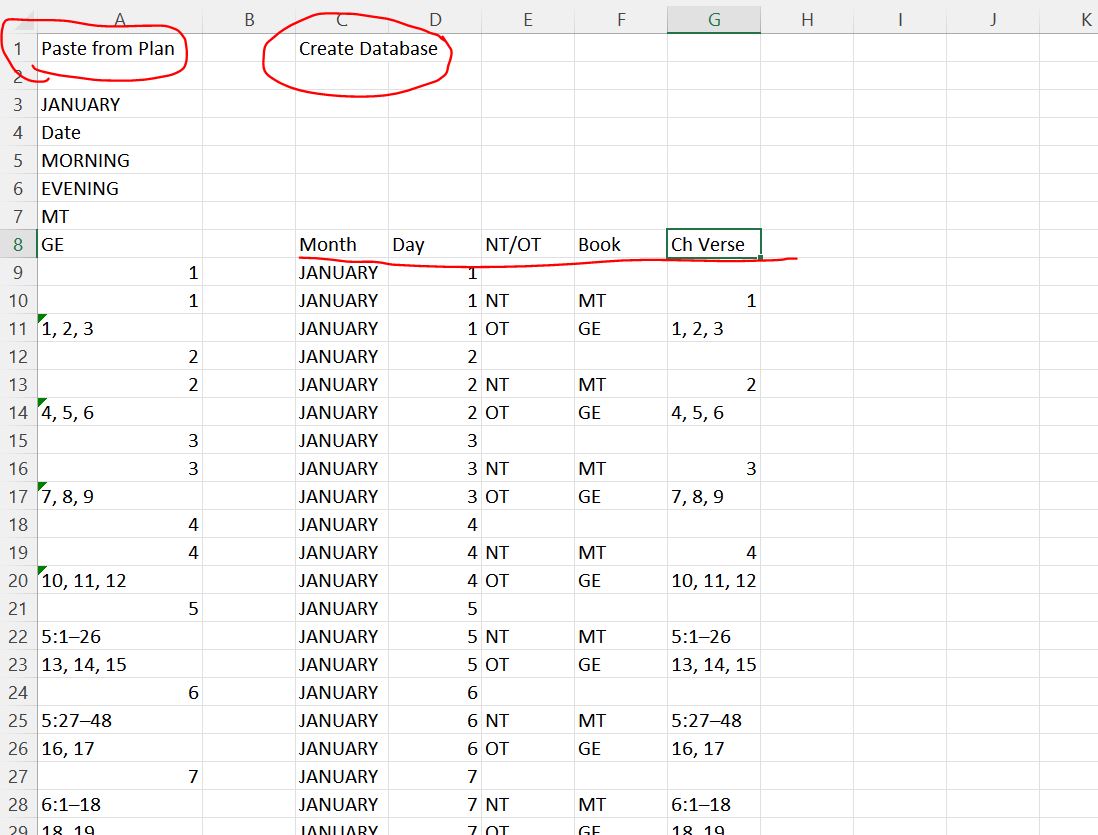Select cell A11 with "1, 2, 3"
This screenshot has height=835, width=1098.
click(x=120, y=329)
